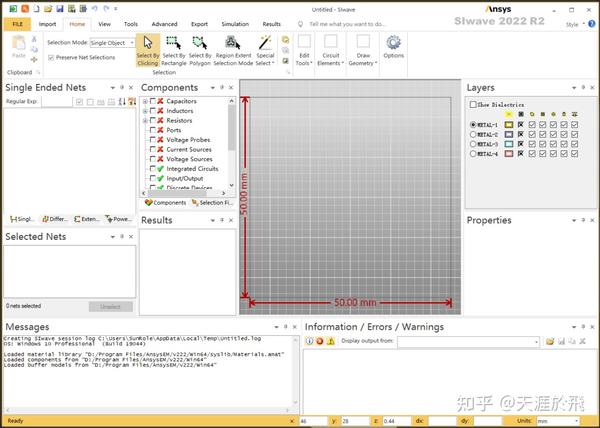Expand the Resistors tree node
The width and height of the screenshot is (600, 428).
[145, 120]
